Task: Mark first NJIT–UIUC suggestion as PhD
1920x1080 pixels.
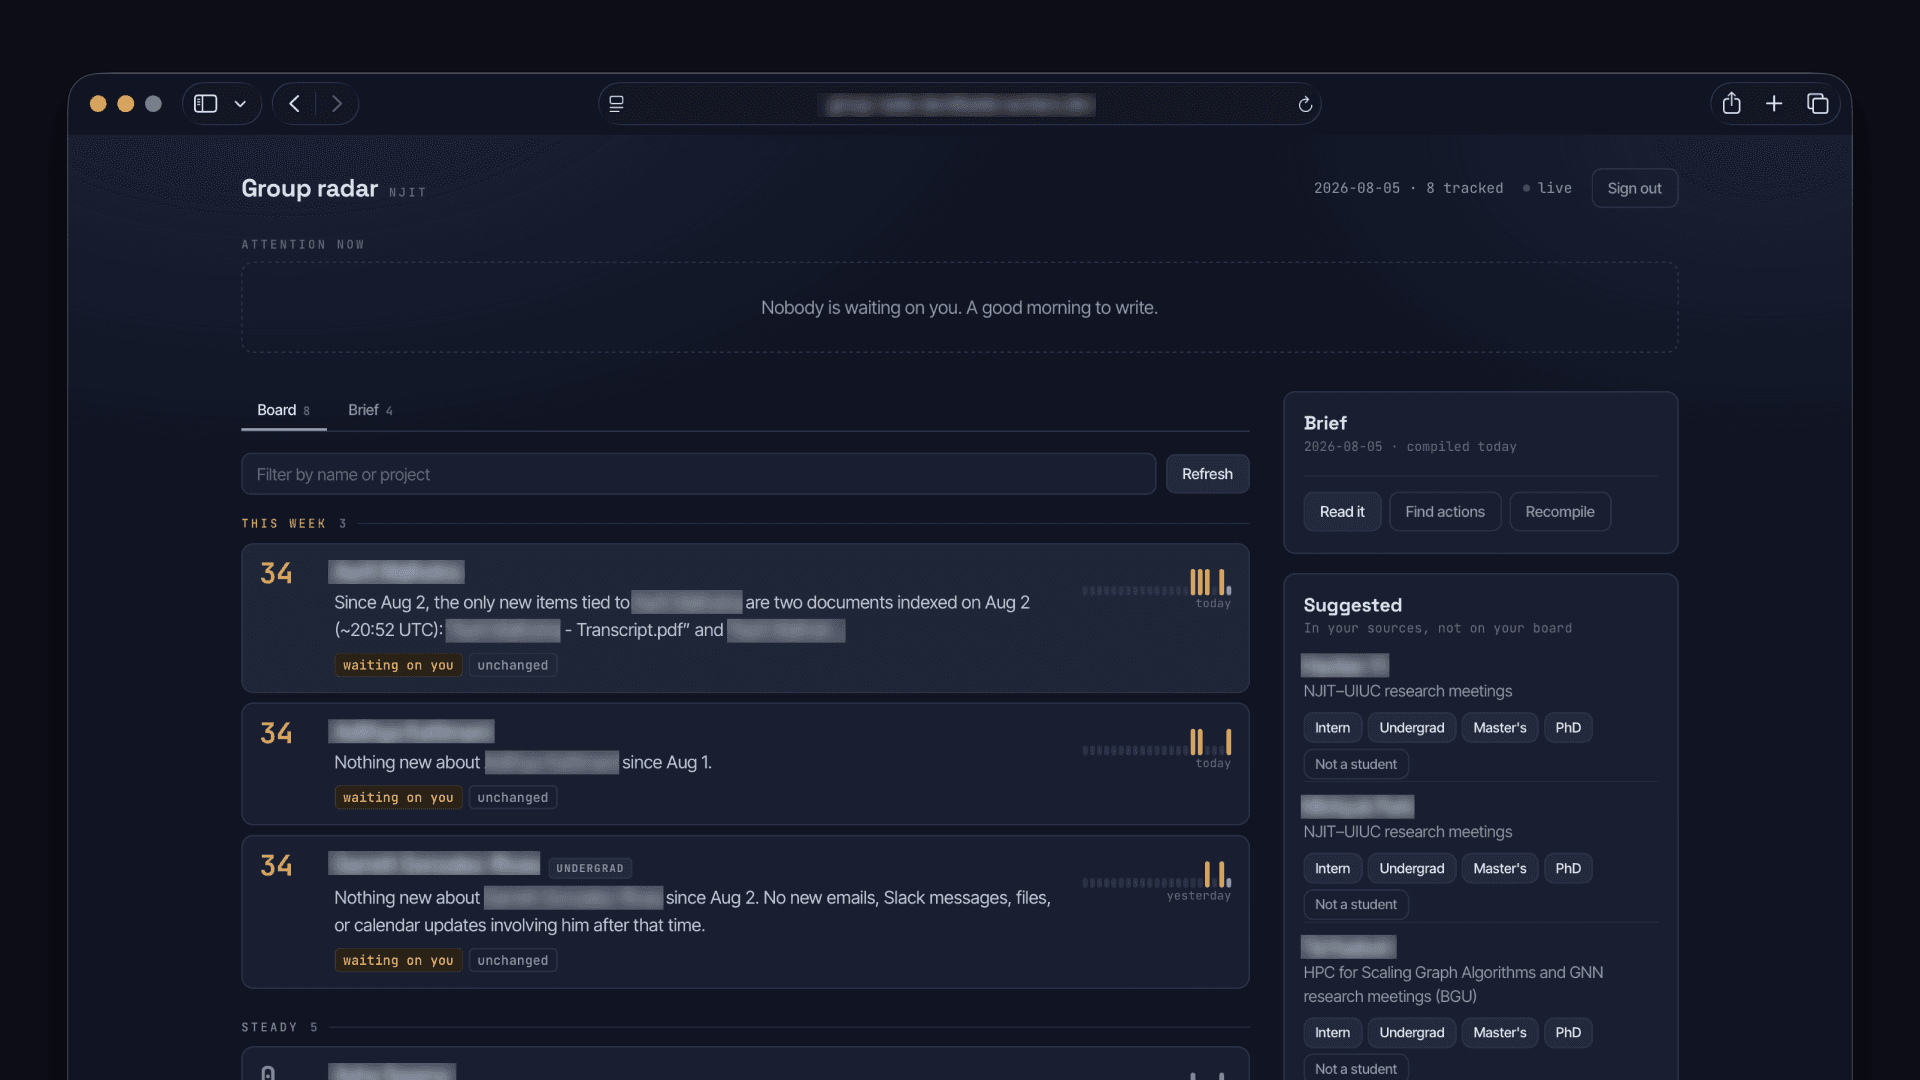Action: click(1568, 728)
